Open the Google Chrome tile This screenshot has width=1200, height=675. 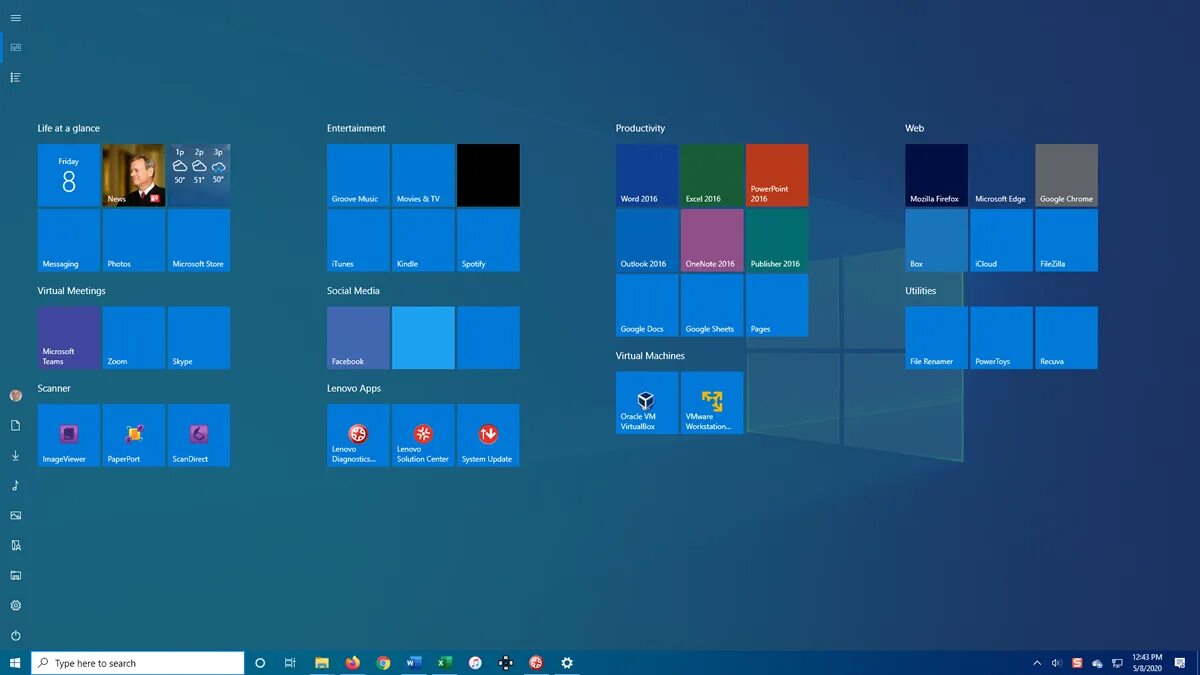click(x=1066, y=175)
